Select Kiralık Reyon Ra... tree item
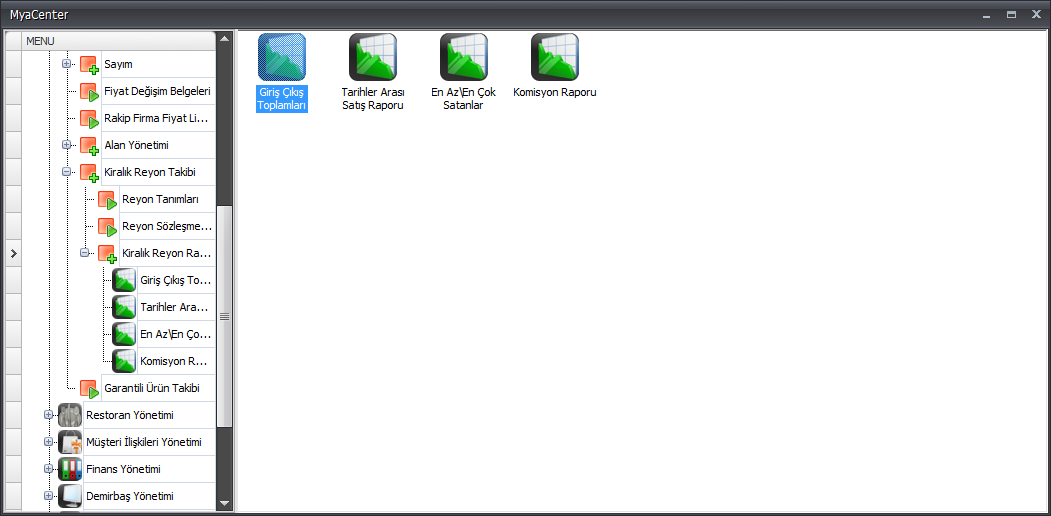1051x516 pixels. point(167,253)
